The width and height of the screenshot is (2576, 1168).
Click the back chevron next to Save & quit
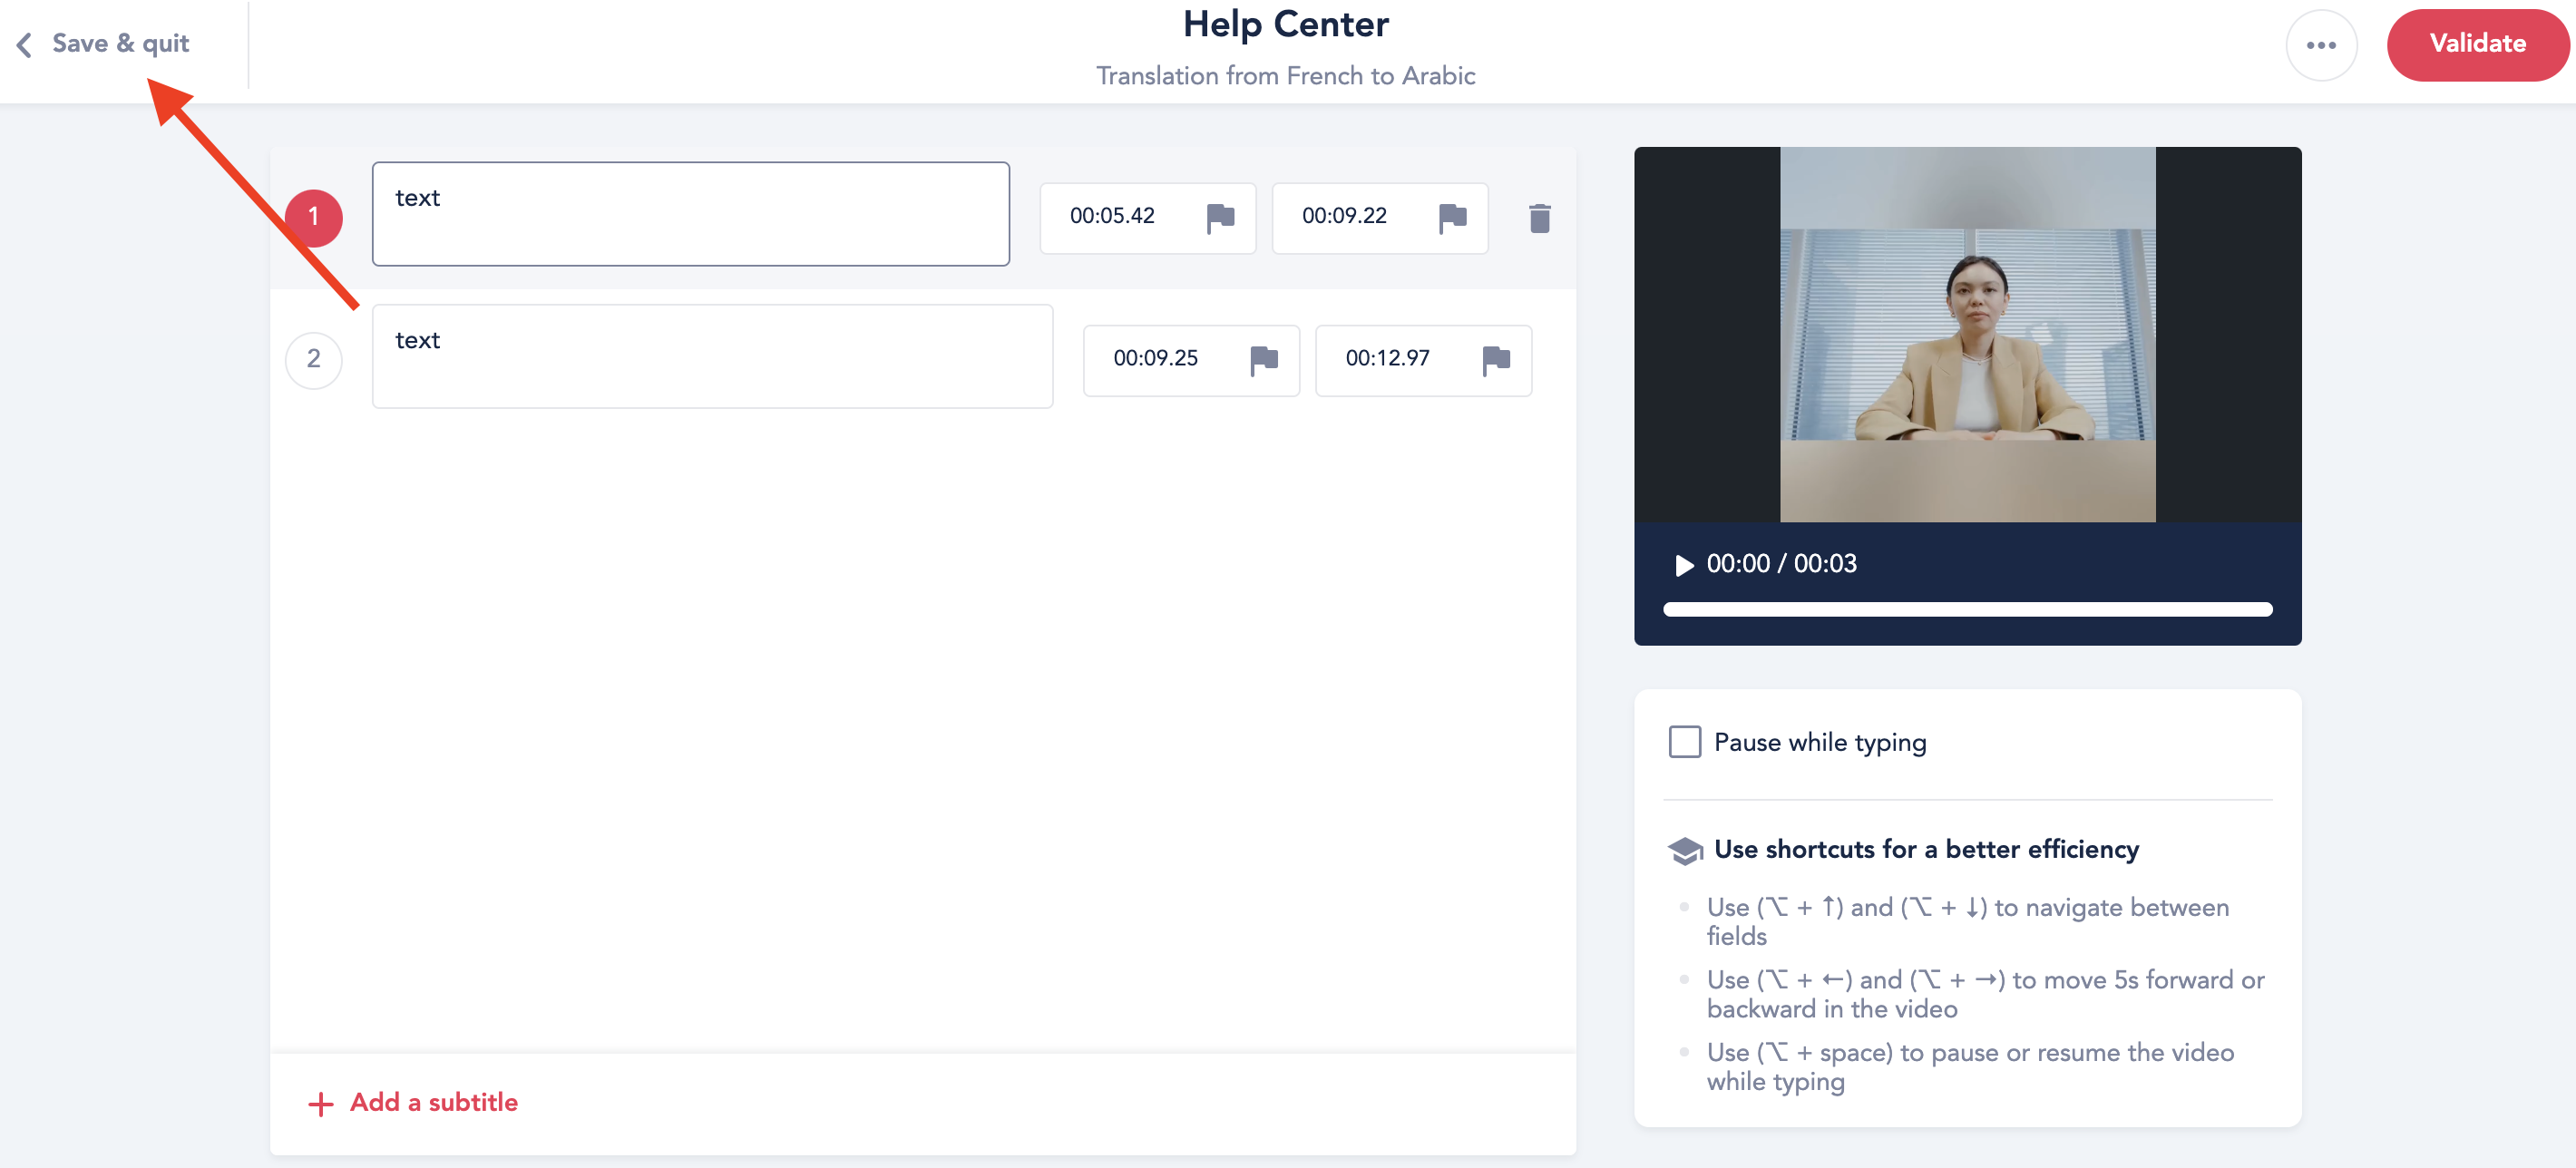25,44
